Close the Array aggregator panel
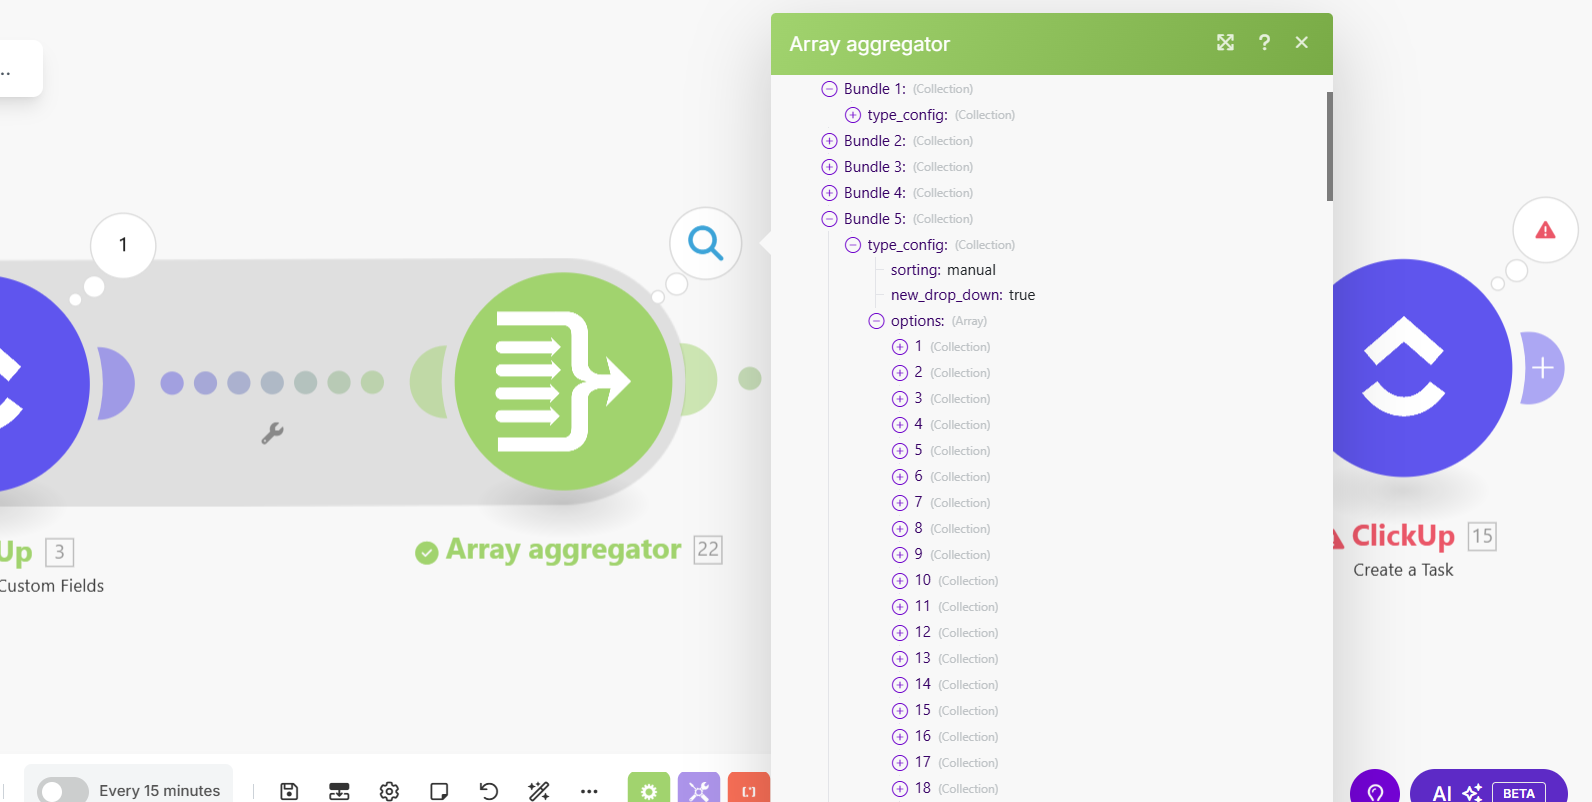This screenshot has height=802, width=1592. pos(1302,42)
